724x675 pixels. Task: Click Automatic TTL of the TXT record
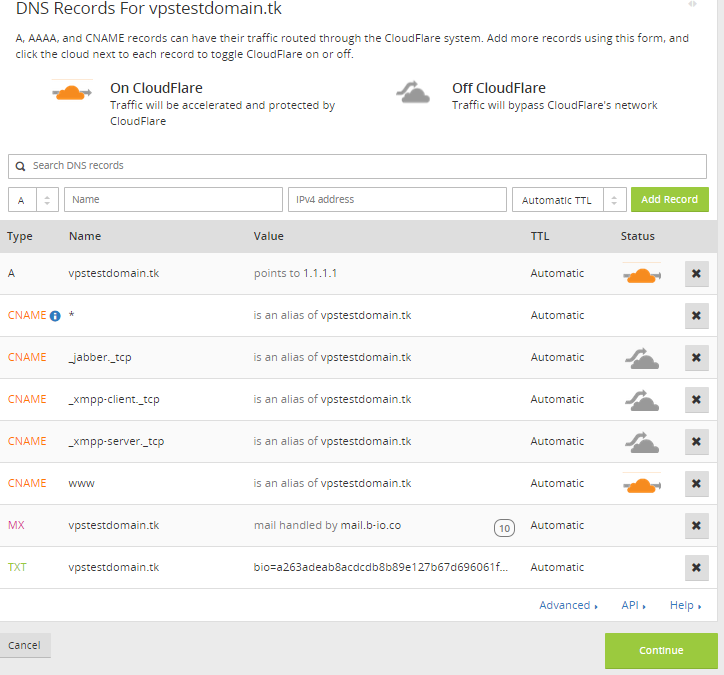click(x=557, y=567)
